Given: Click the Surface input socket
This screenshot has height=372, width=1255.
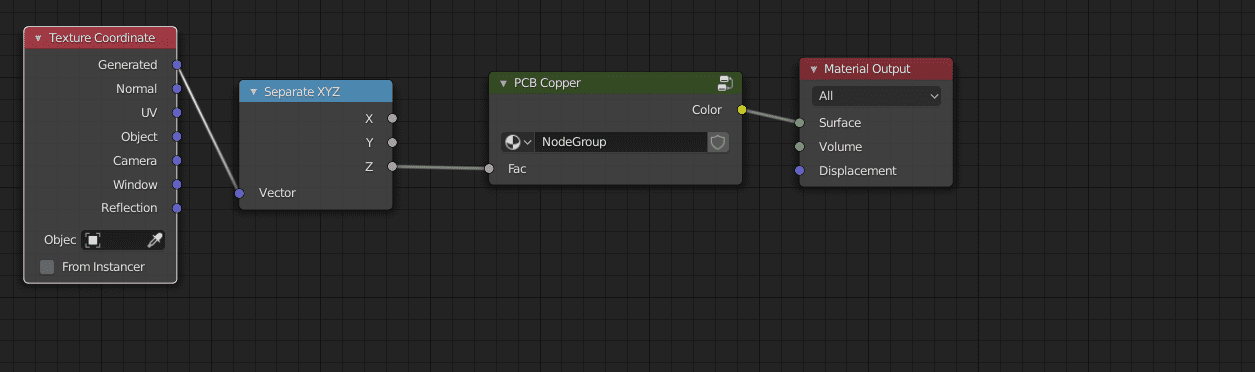Looking at the screenshot, I should tap(799, 123).
